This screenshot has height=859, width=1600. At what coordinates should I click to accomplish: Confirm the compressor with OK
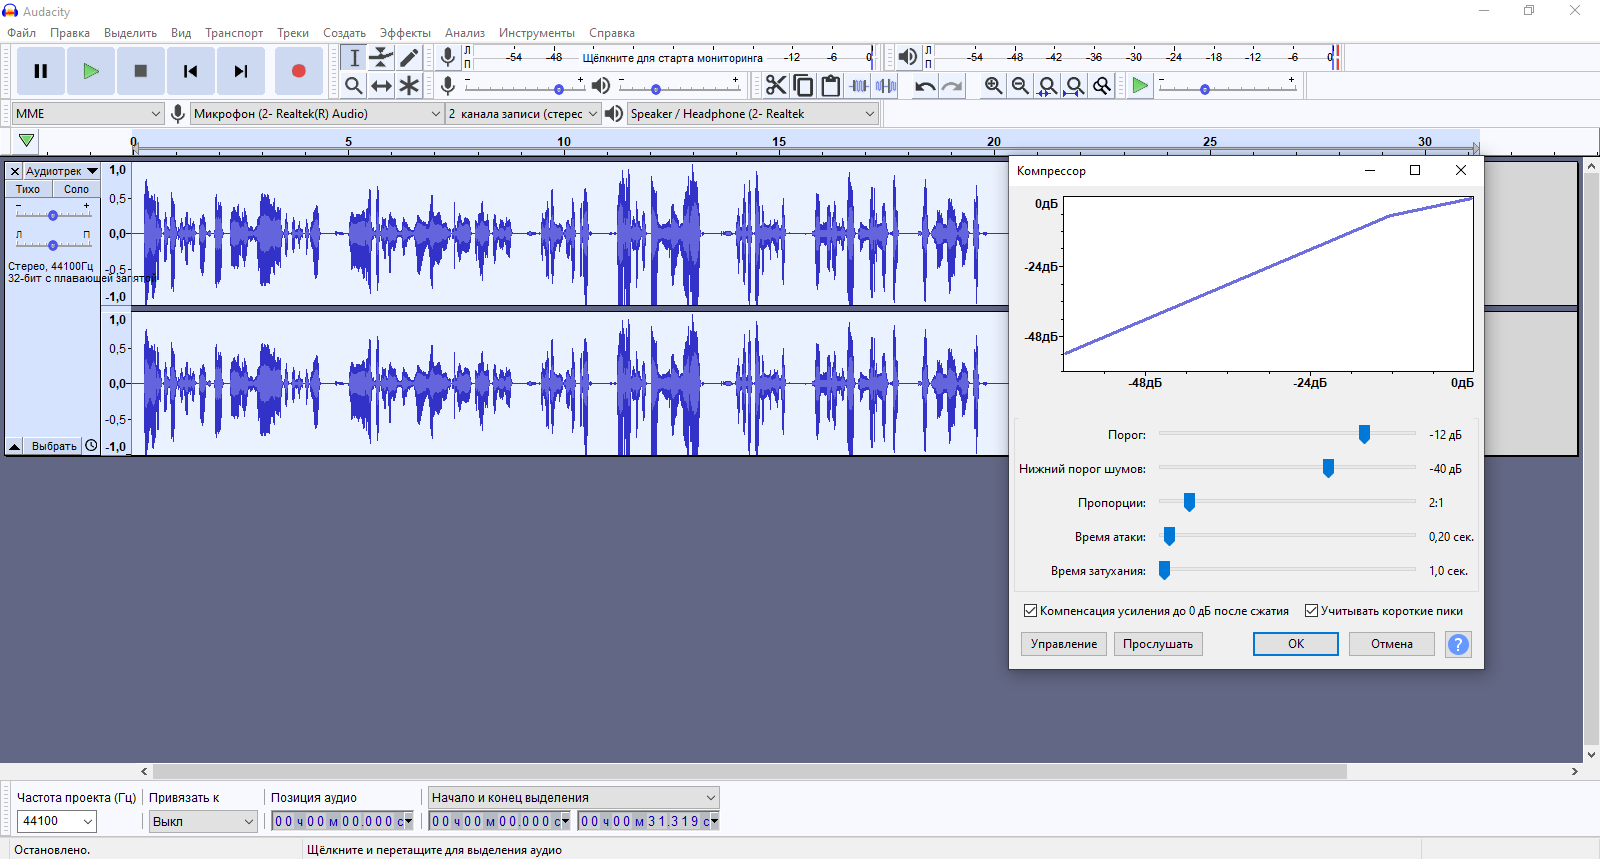coord(1296,644)
